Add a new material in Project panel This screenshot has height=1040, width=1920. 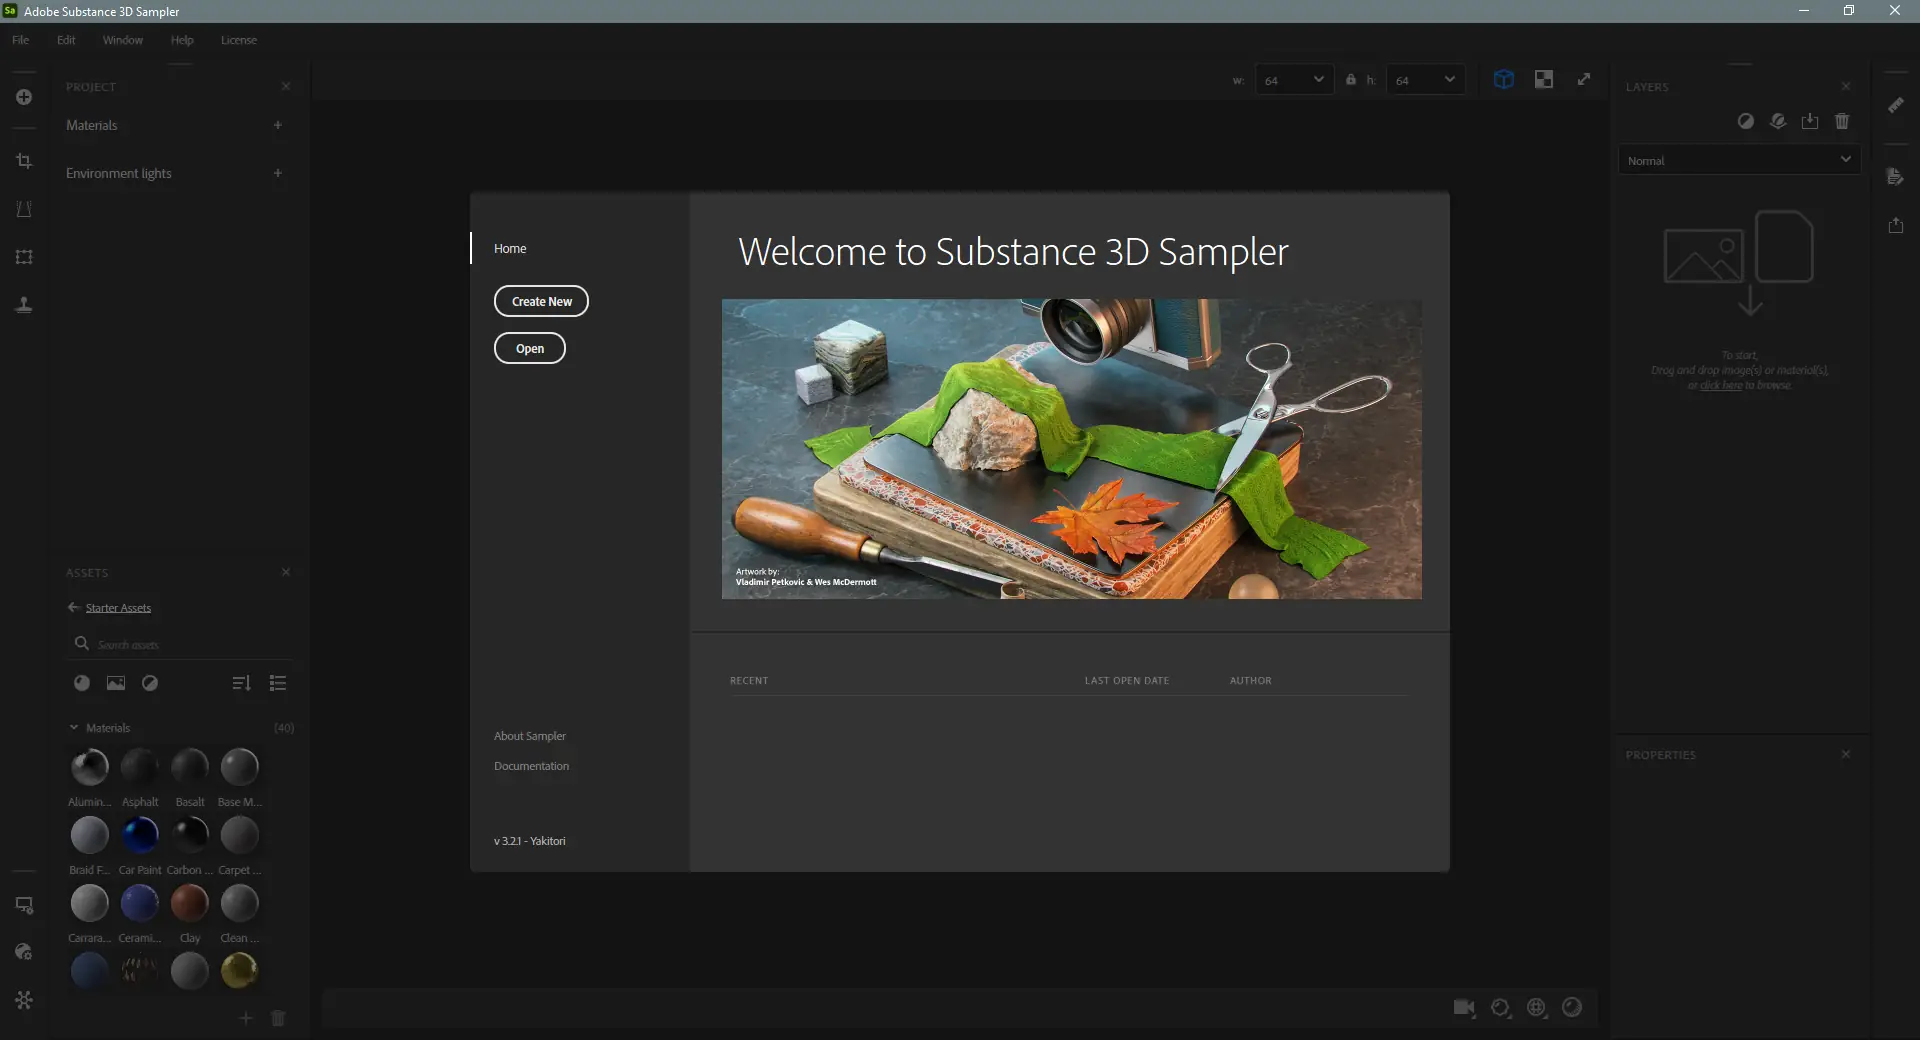(x=278, y=125)
